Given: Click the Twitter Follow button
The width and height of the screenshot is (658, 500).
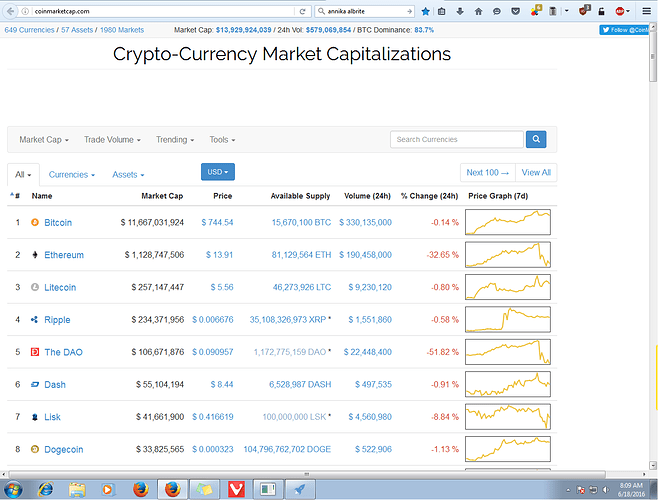Looking at the screenshot, I should point(624,30).
